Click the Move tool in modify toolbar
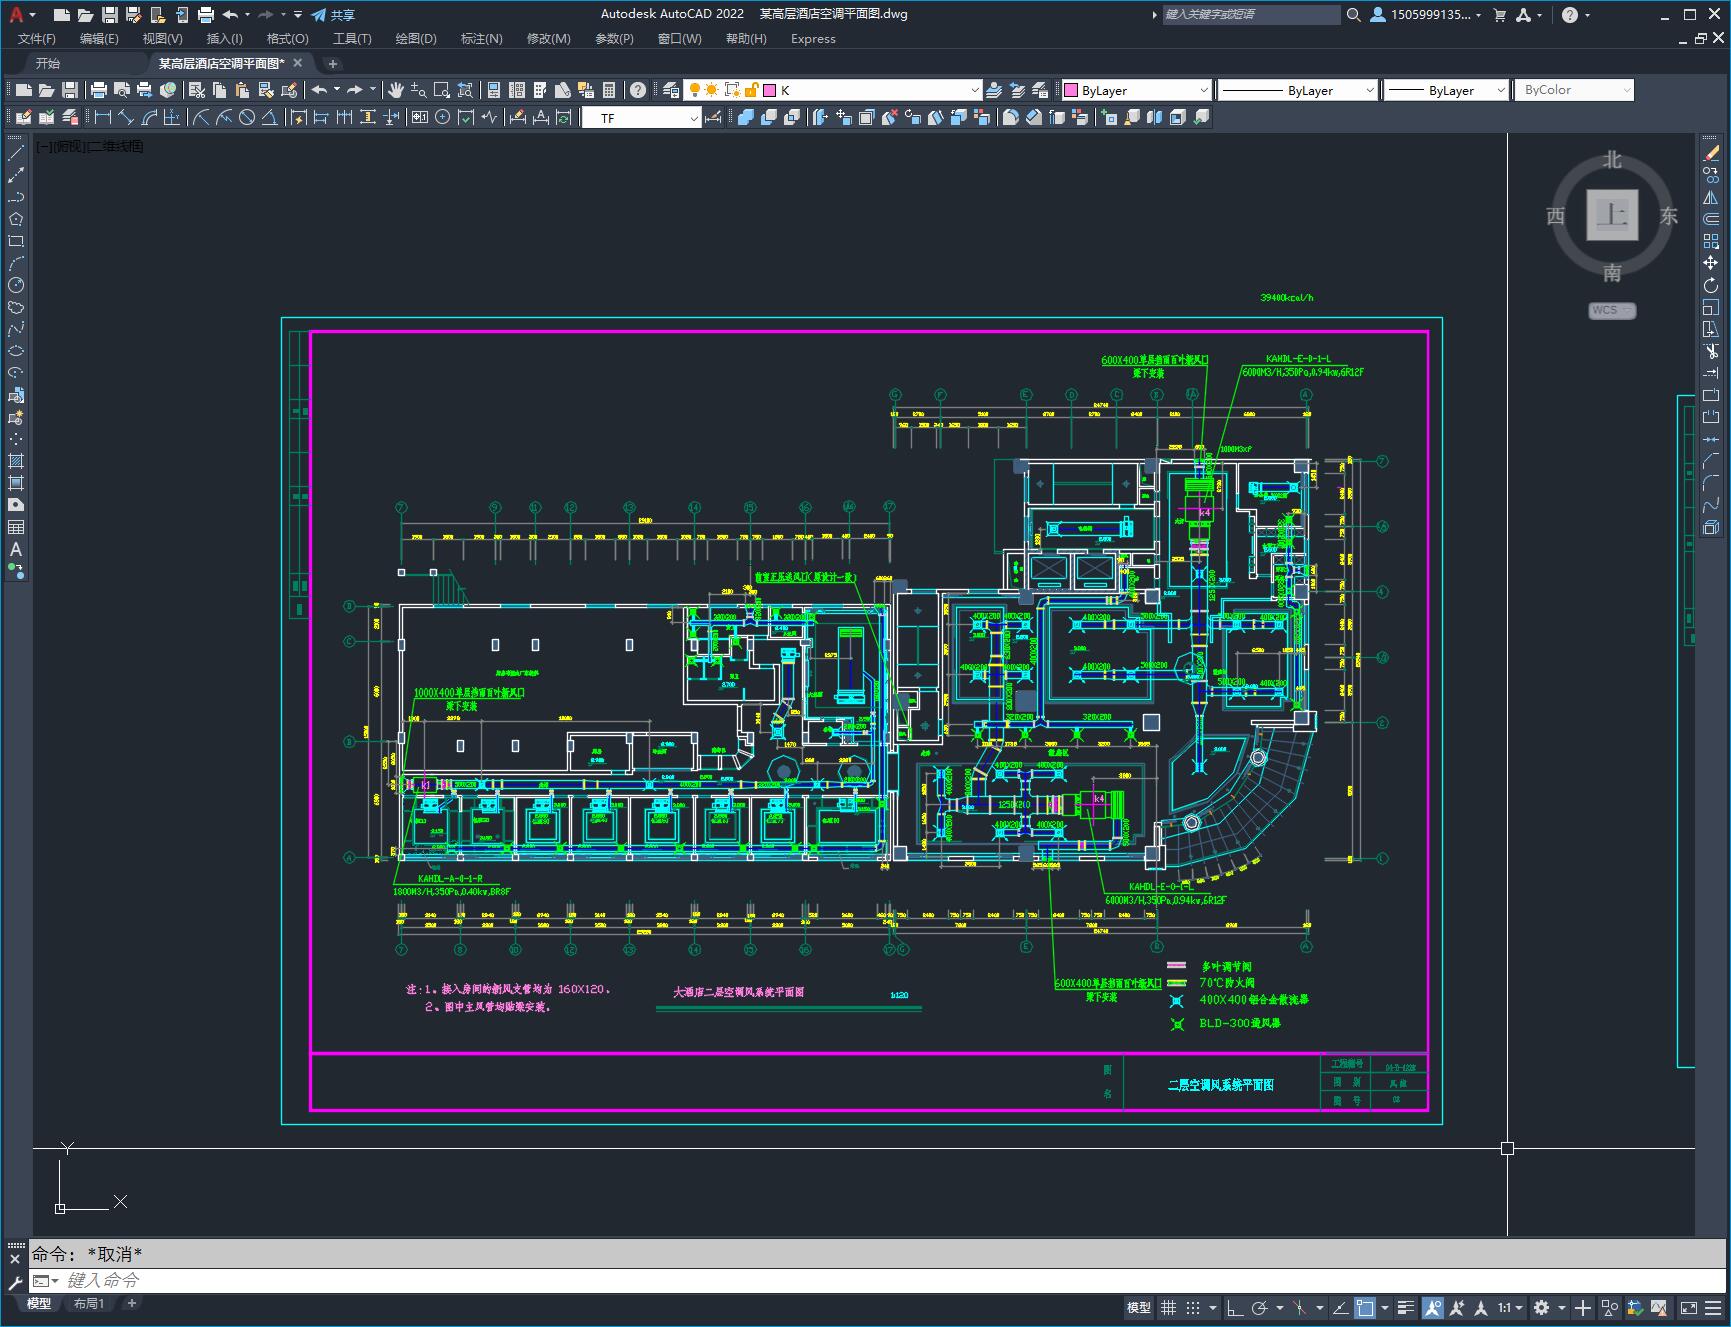The width and height of the screenshot is (1731, 1327). pyautogui.click(x=1711, y=263)
